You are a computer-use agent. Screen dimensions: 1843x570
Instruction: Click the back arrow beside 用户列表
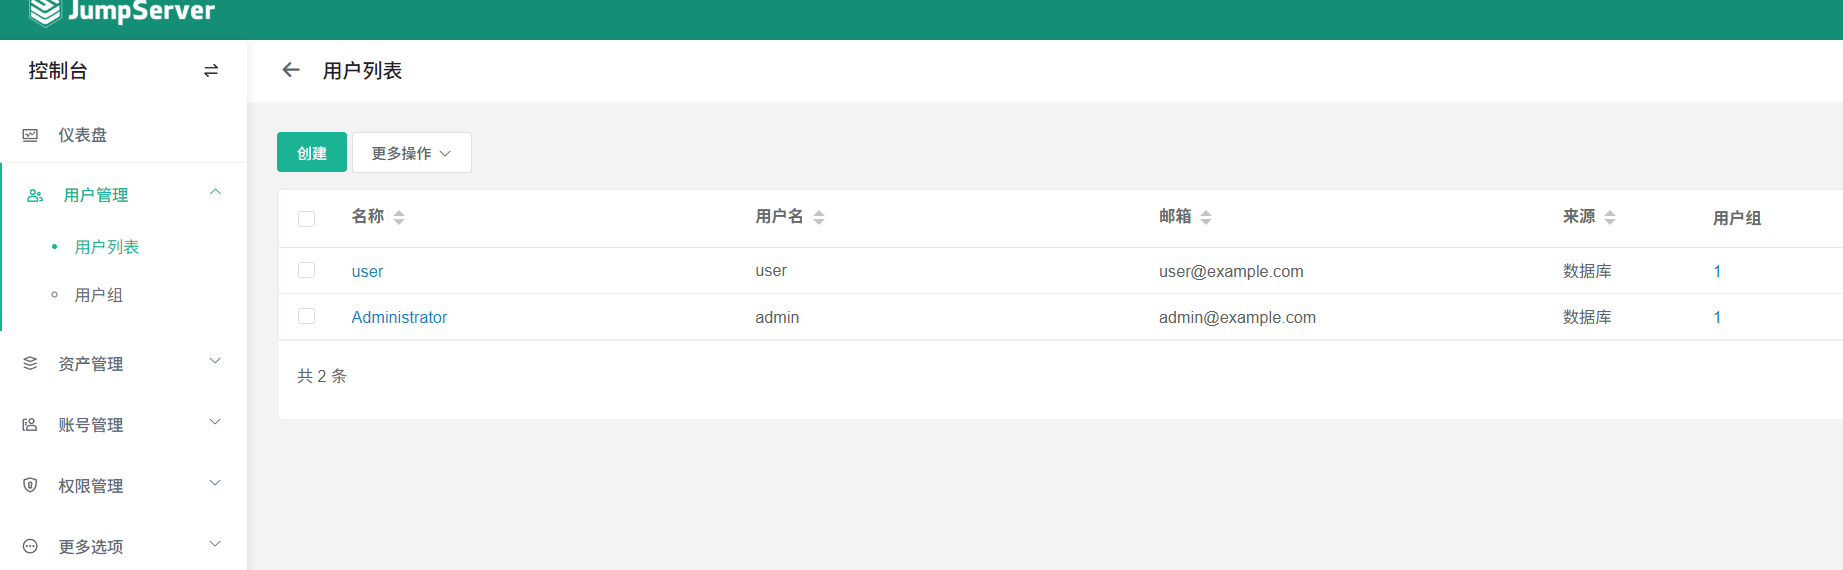click(291, 70)
